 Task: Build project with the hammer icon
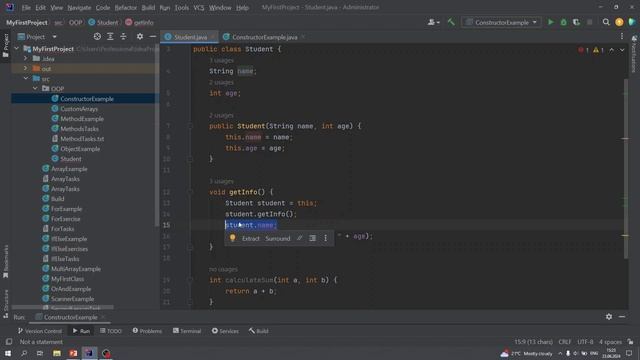(x=451, y=22)
